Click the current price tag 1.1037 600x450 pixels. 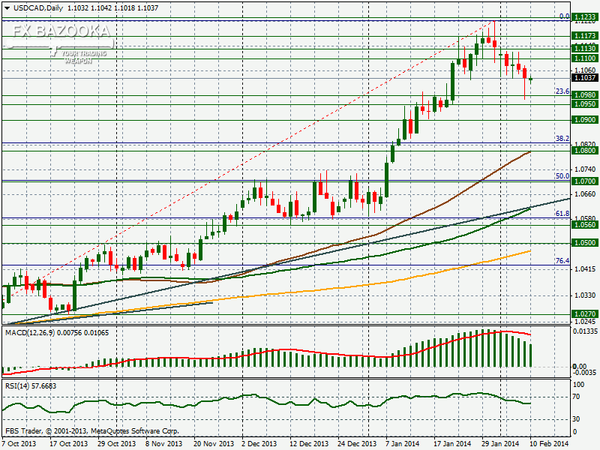coord(585,78)
